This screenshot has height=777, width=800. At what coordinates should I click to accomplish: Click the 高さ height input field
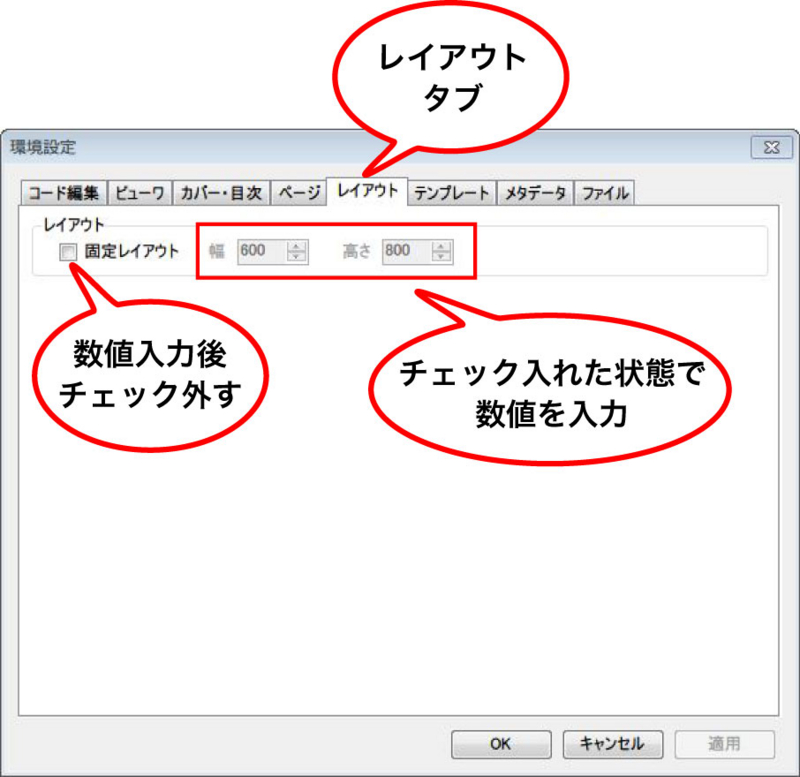point(407,252)
